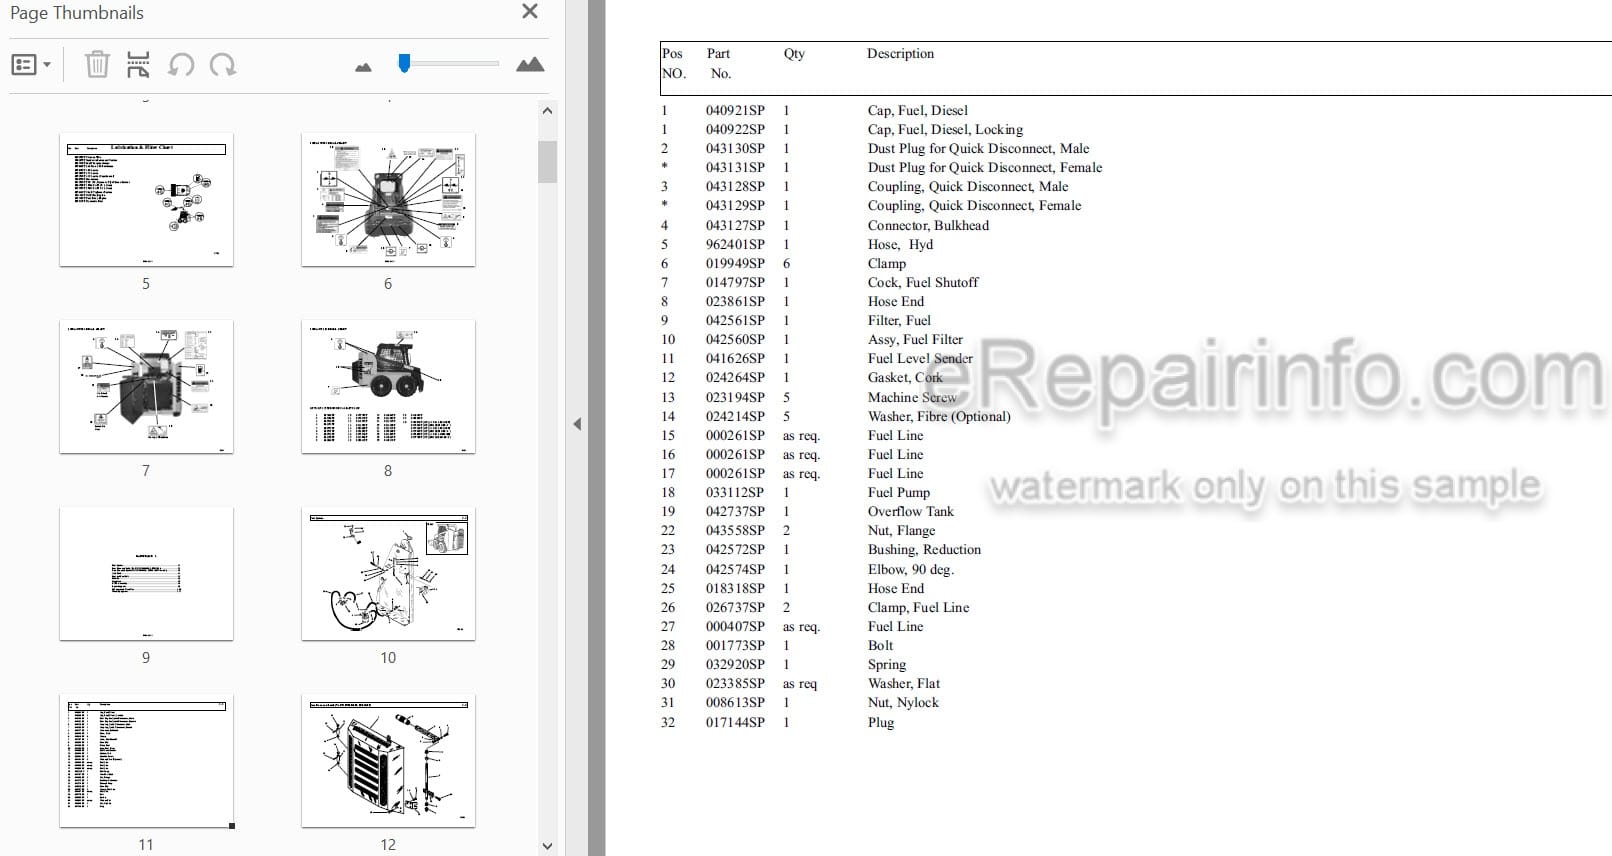Click part number 043131SP

(x=735, y=168)
